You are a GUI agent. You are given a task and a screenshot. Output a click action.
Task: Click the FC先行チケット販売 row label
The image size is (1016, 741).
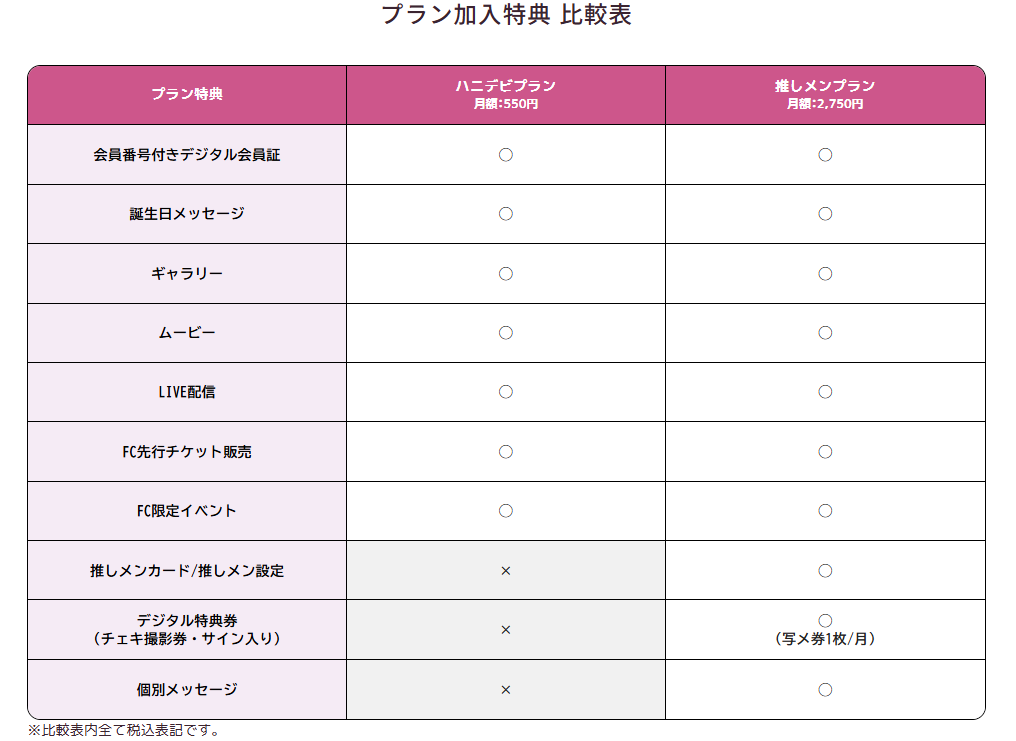[x=187, y=452]
